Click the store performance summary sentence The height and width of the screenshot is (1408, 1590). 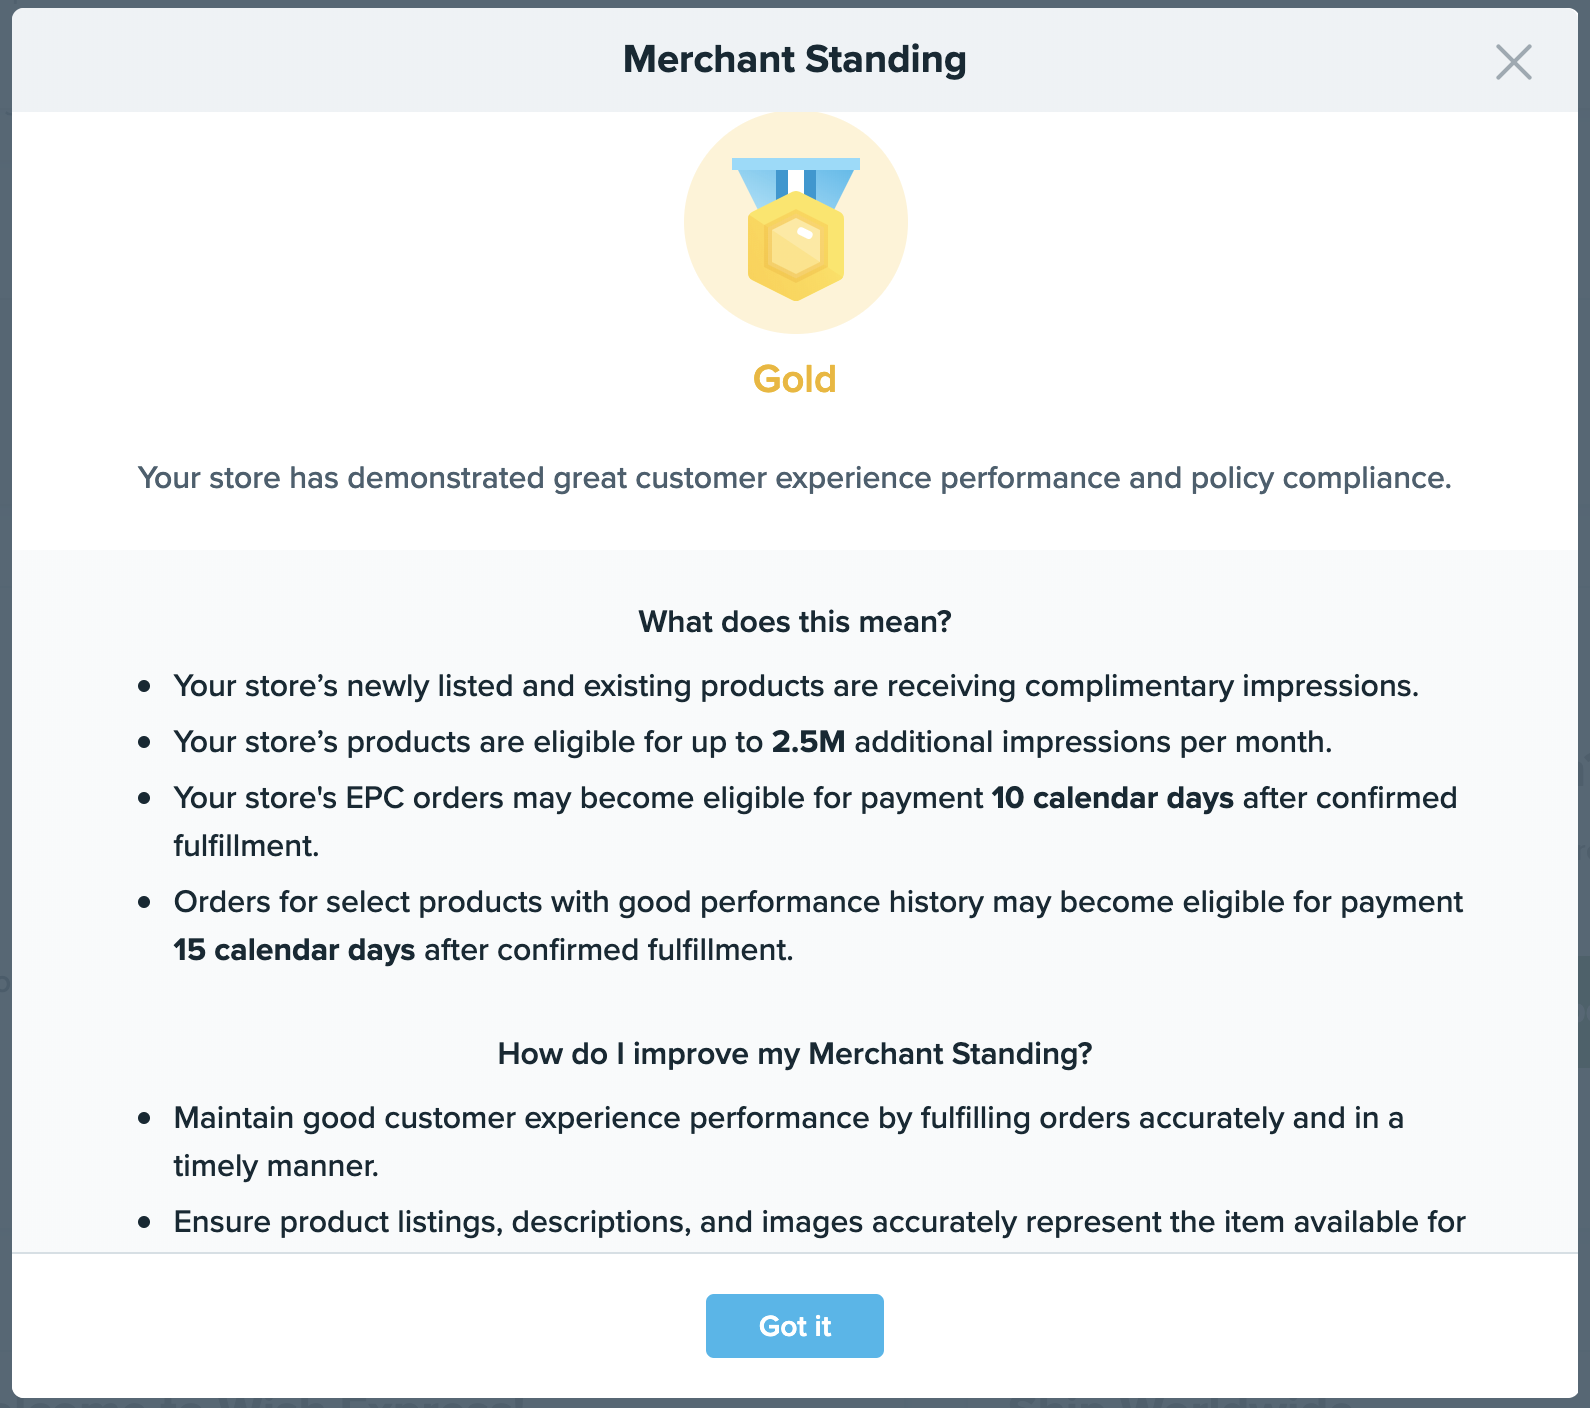point(795,478)
